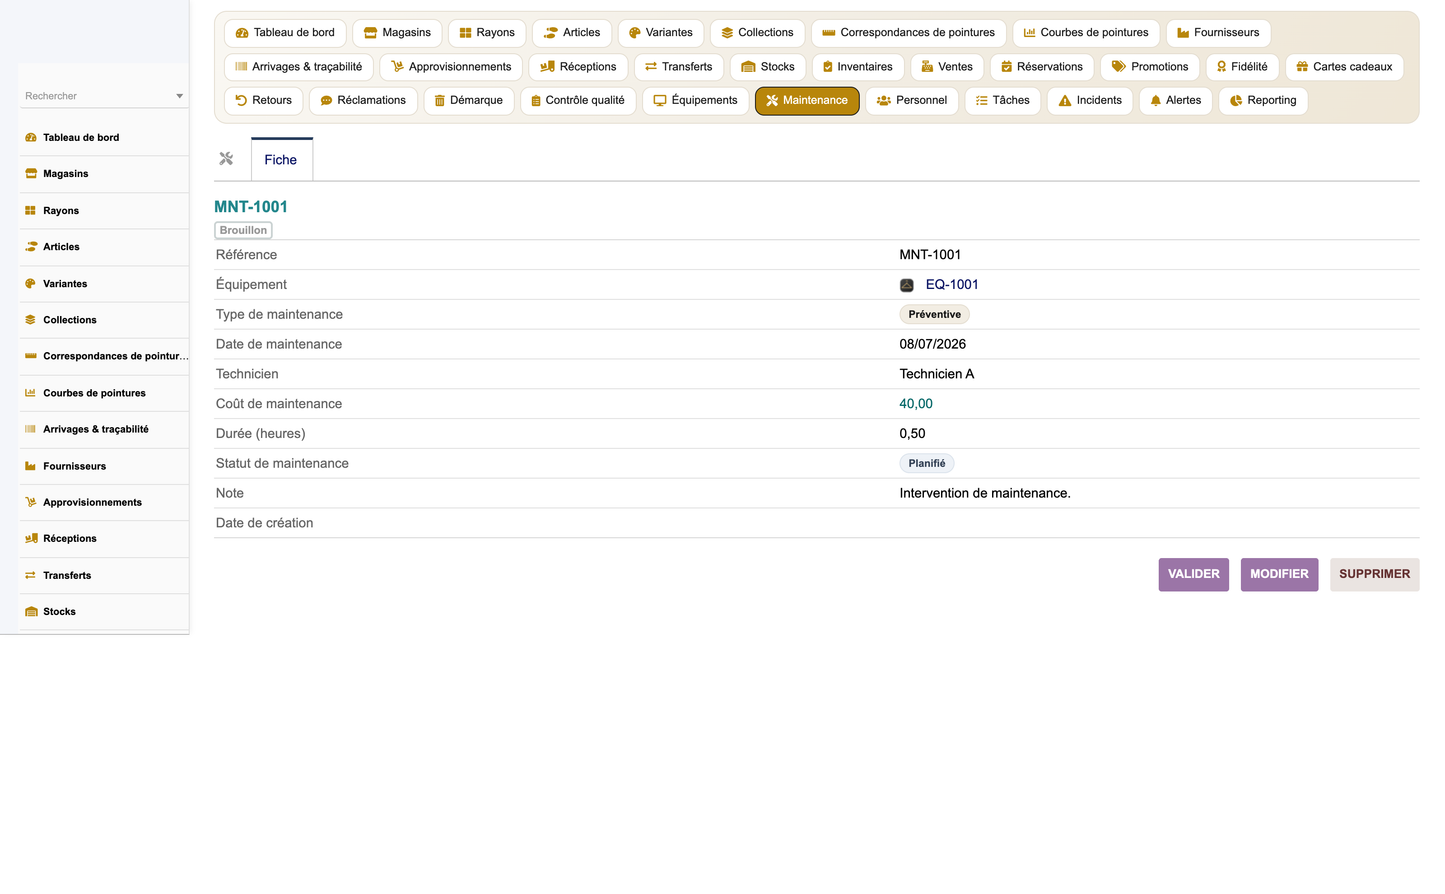The image size is (1445, 894).
Task: Open Alertes via bell icon
Action: pos(1156,101)
